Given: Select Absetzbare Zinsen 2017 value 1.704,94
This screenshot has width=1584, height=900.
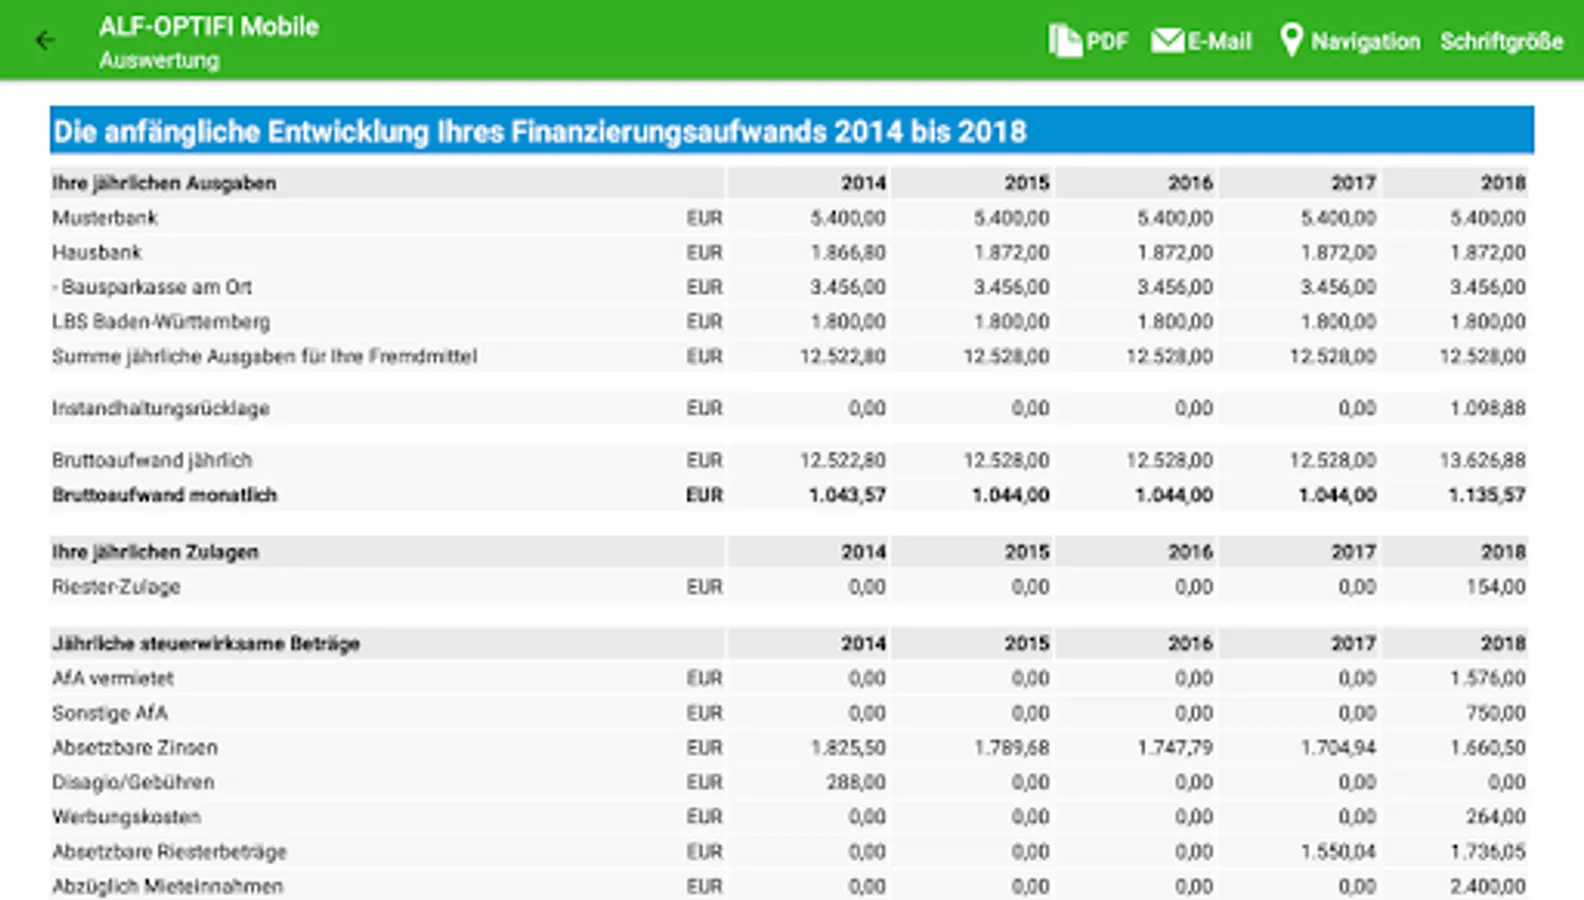Looking at the screenshot, I should [x=1339, y=748].
